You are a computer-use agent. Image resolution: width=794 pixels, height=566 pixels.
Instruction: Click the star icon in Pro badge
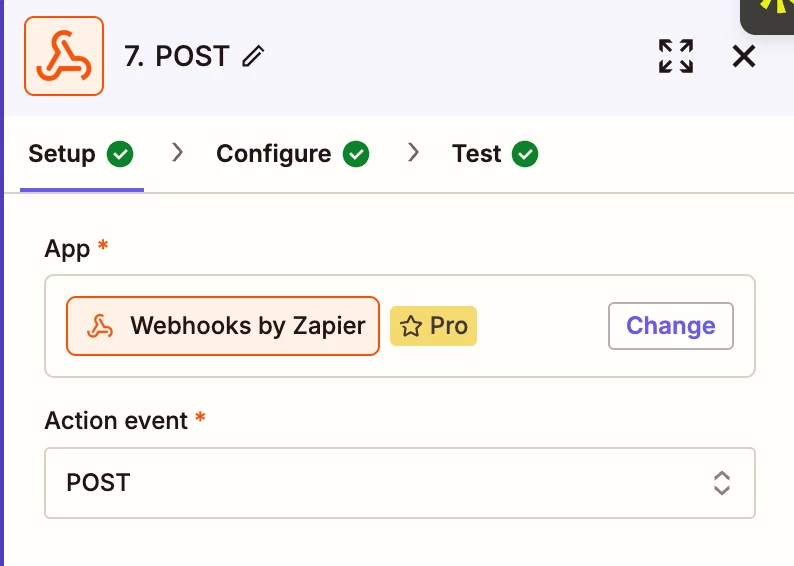(x=410, y=326)
